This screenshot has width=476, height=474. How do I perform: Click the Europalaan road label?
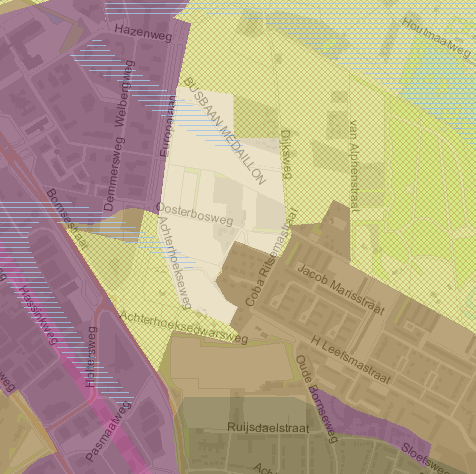click(x=167, y=126)
